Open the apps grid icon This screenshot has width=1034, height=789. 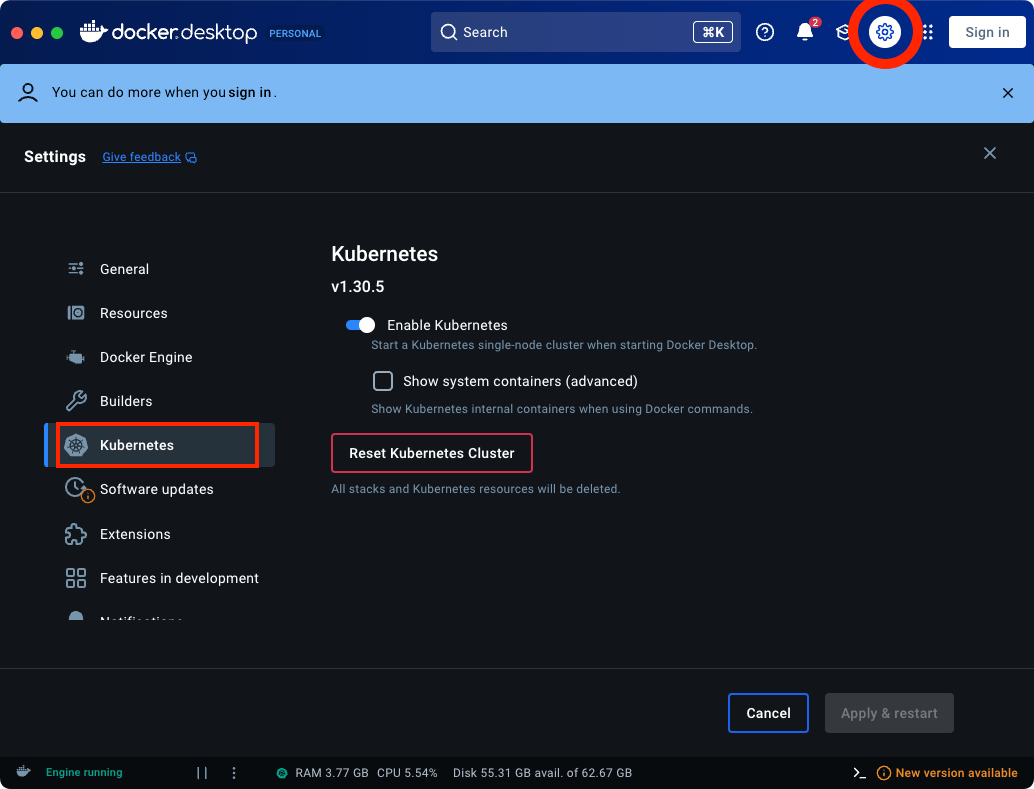pos(928,32)
